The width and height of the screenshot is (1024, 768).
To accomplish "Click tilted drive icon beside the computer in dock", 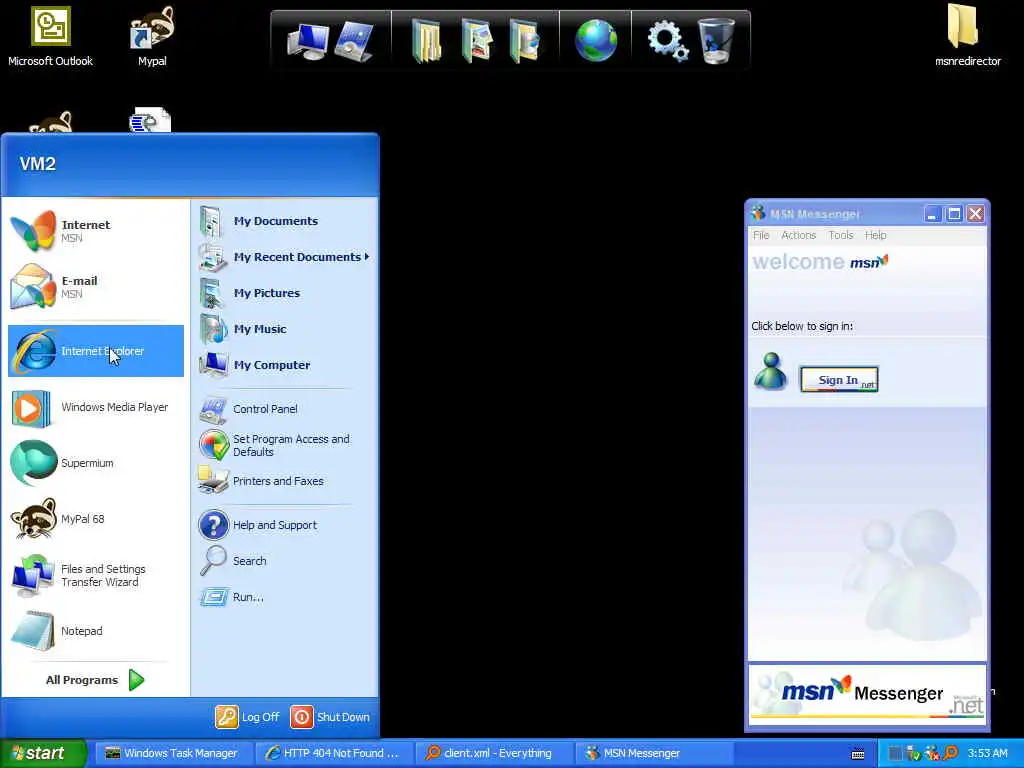I will 355,40.
